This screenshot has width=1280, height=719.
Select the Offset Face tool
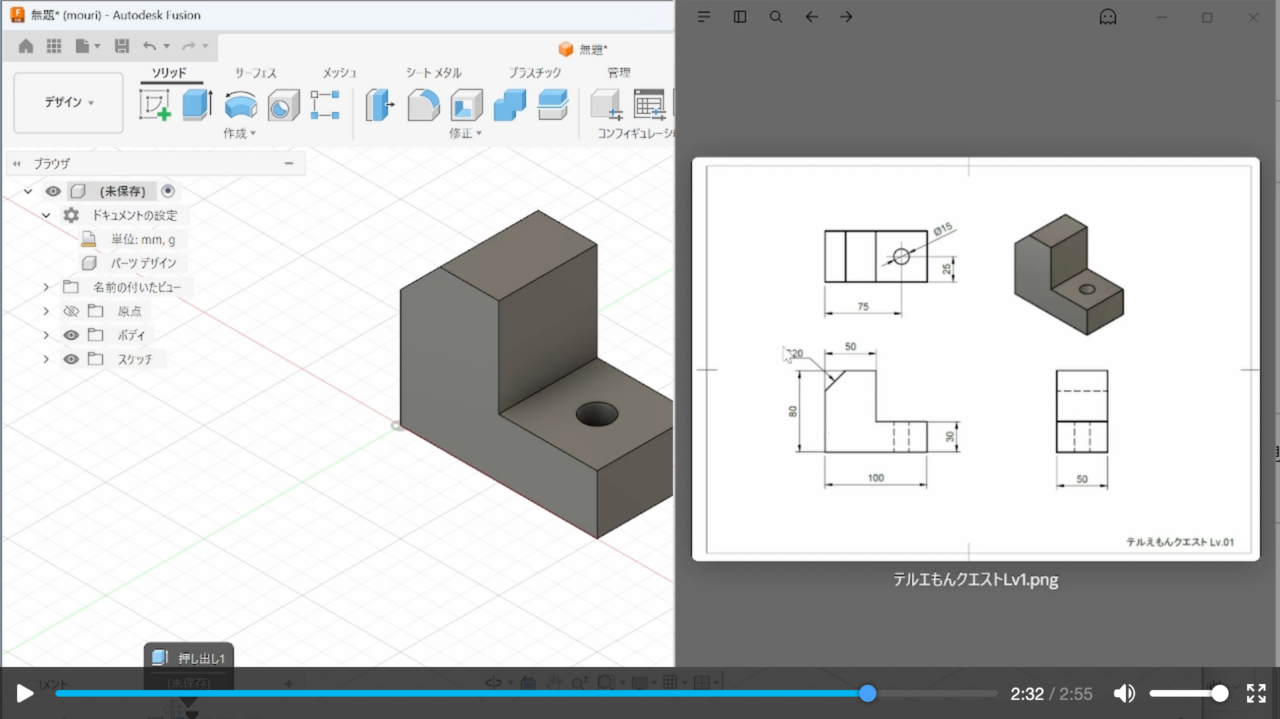pos(553,104)
